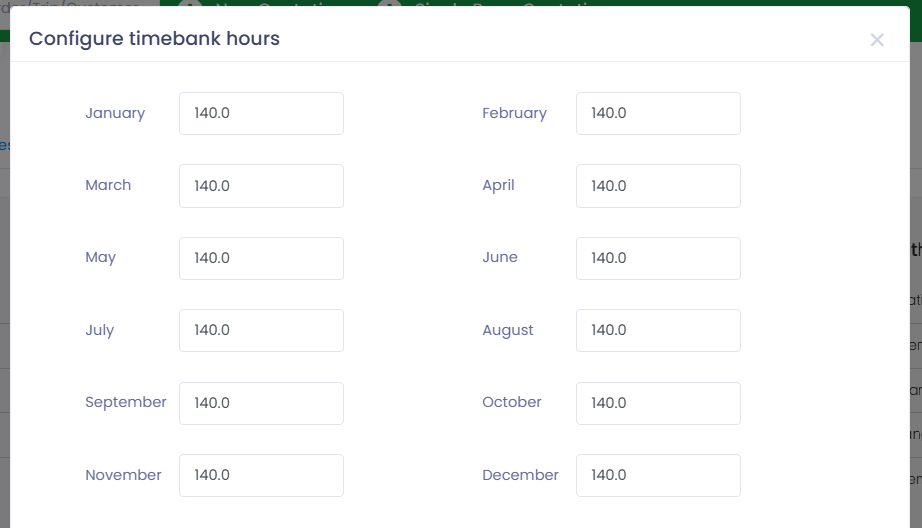The height and width of the screenshot is (528, 922).
Task: Close the Configure timebank hours dialog
Action: tap(877, 40)
